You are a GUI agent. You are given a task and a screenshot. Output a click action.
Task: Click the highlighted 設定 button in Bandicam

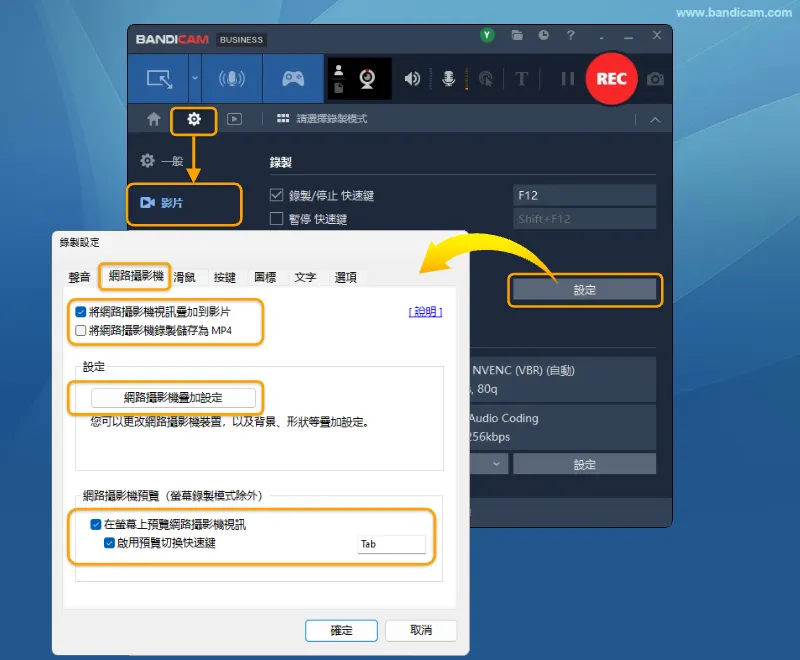[584, 290]
